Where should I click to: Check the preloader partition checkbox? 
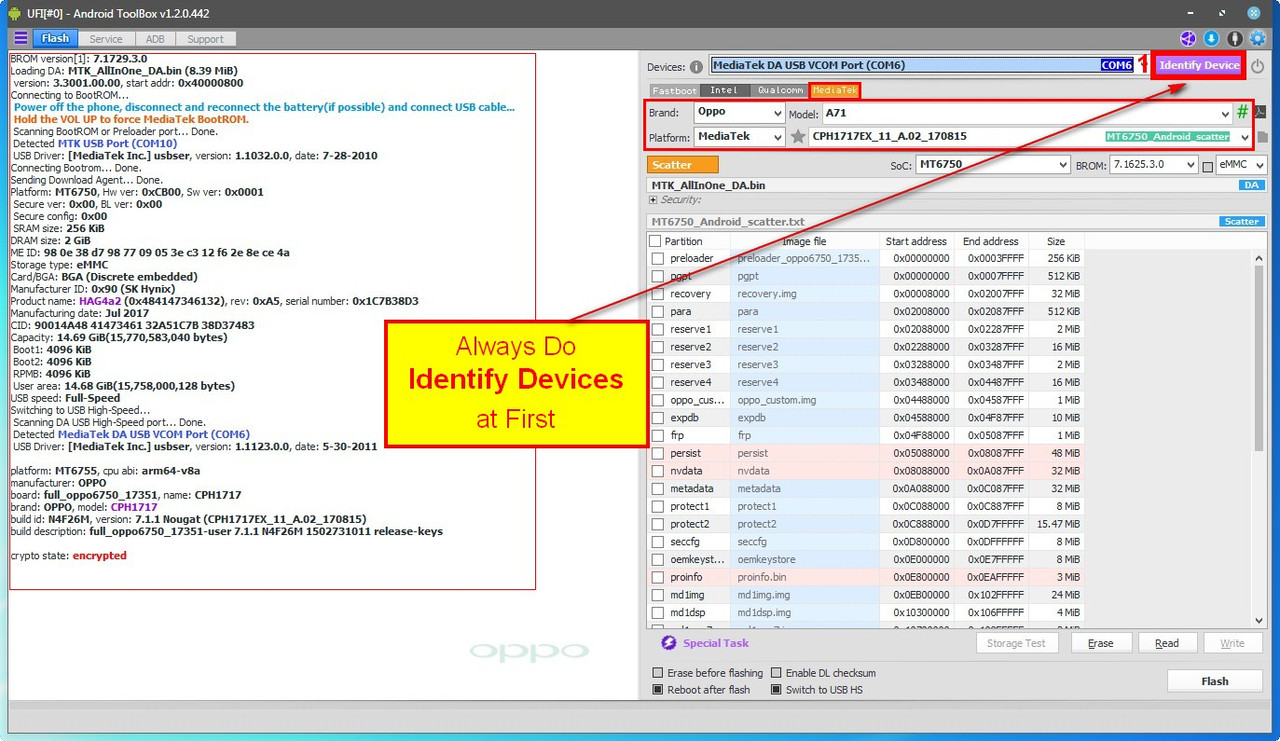(x=657, y=258)
